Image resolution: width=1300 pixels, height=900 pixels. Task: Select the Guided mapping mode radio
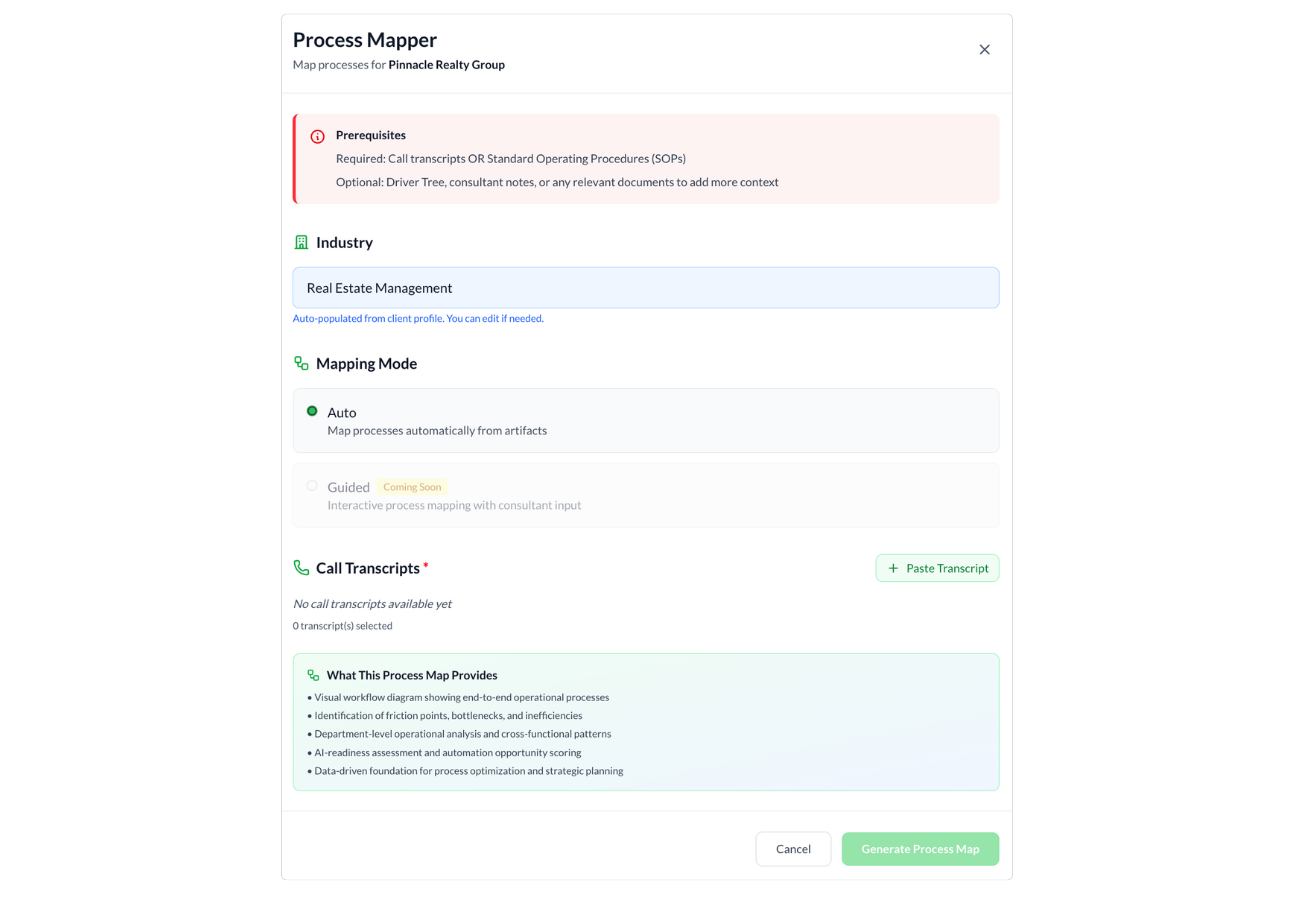tap(312, 486)
